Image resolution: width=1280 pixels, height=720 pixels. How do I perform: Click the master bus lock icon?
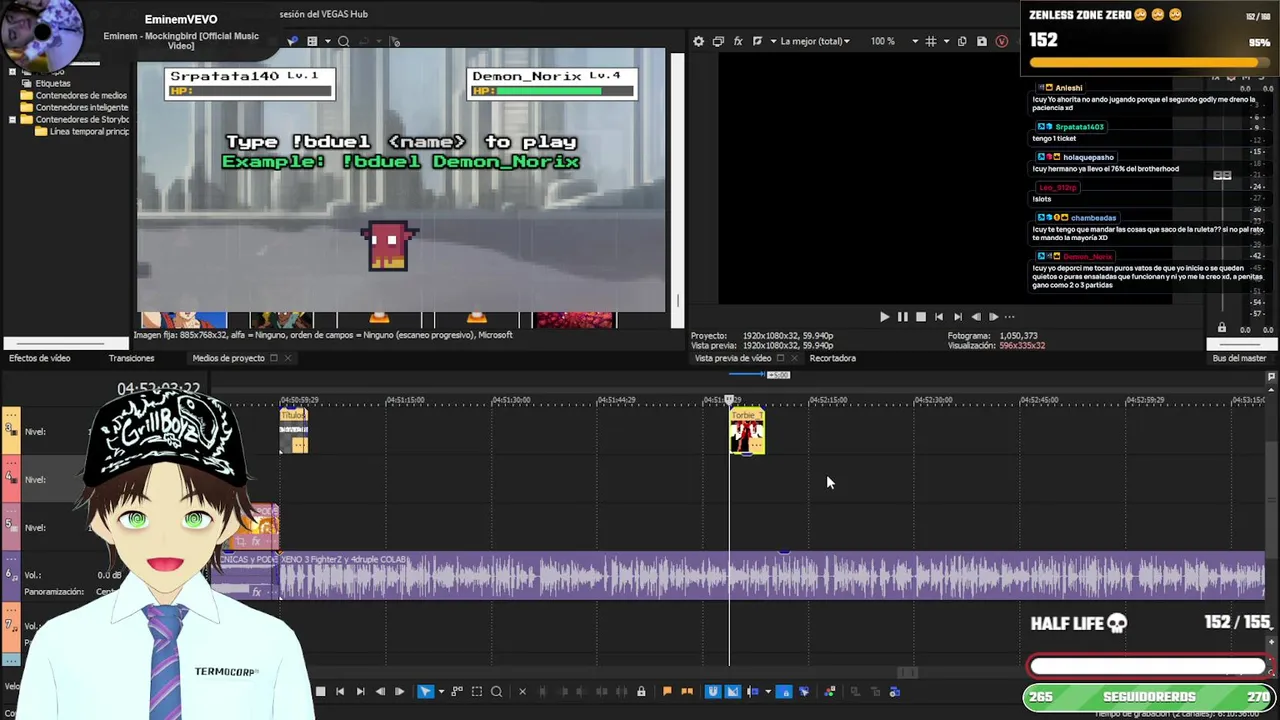1221,328
